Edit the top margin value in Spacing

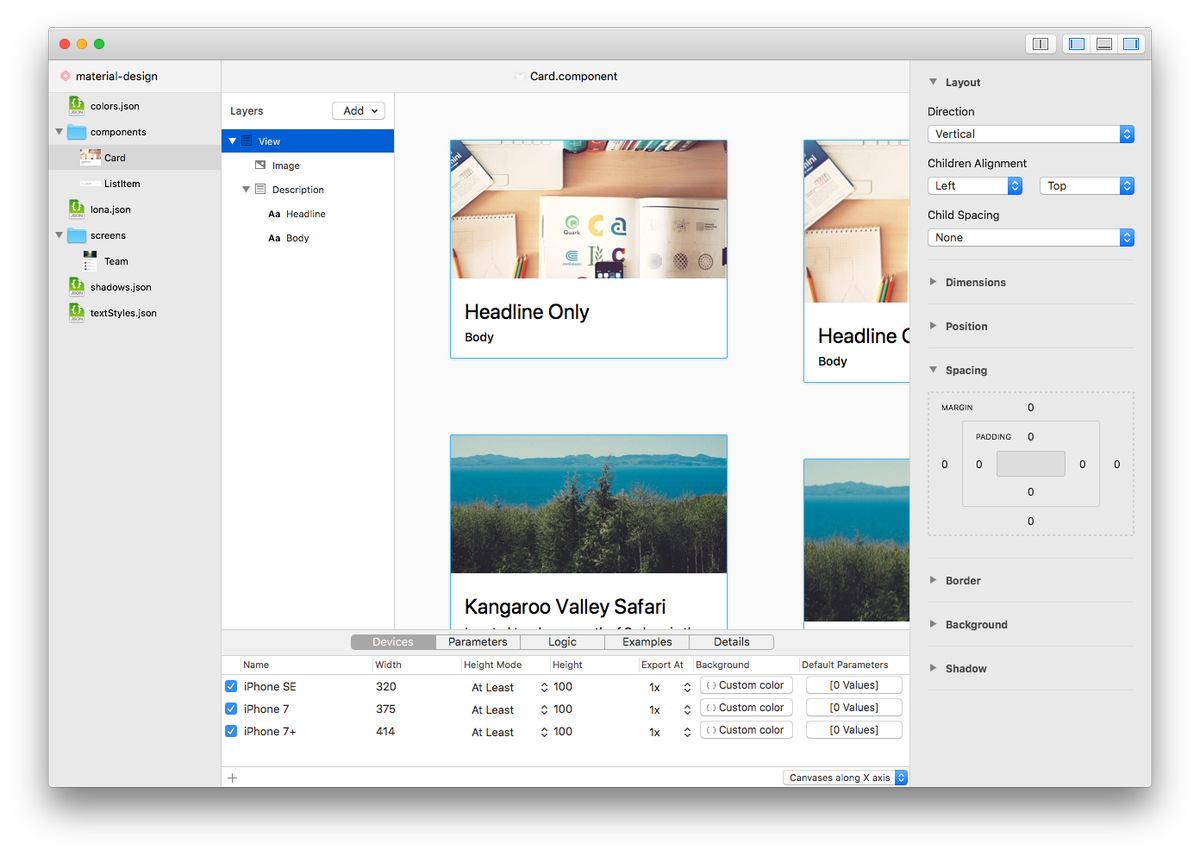click(x=1031, y=407)
